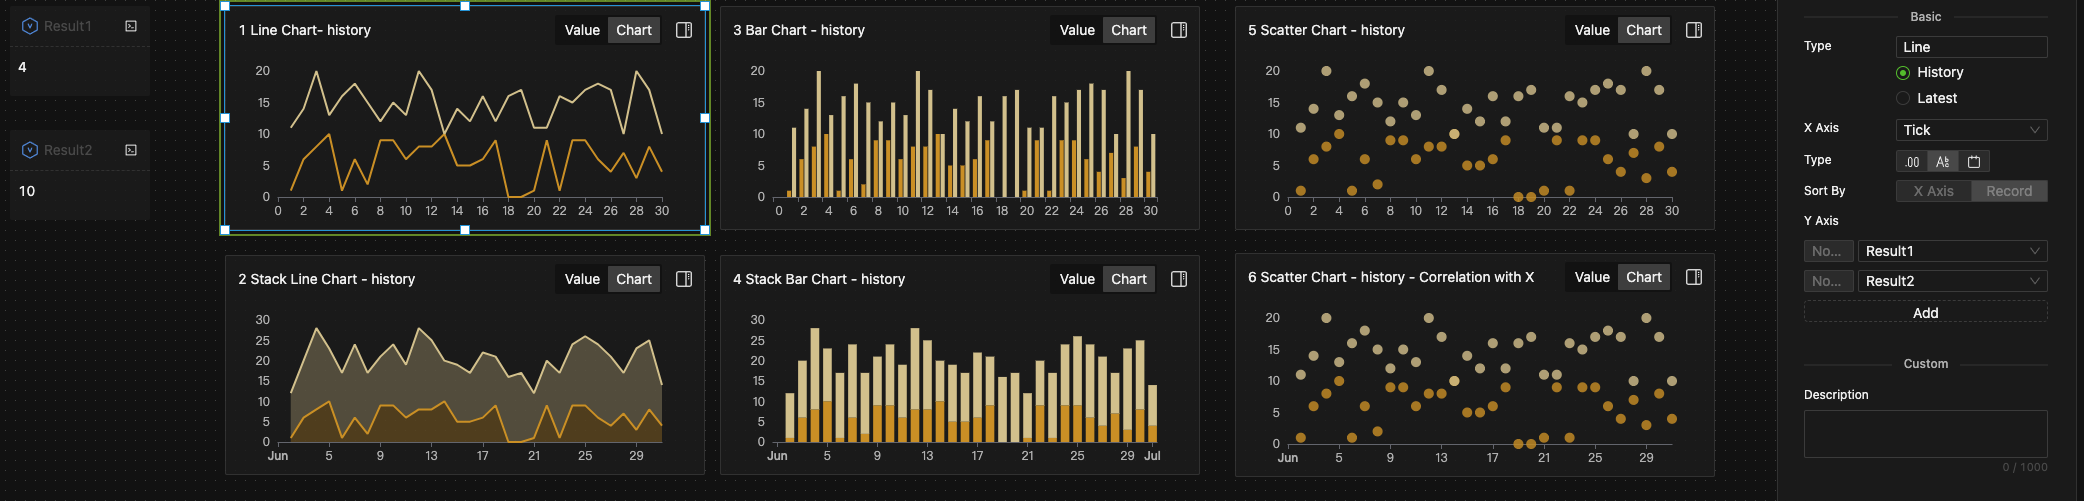Toggle side panel icon on 1 Line Chart

684,30
